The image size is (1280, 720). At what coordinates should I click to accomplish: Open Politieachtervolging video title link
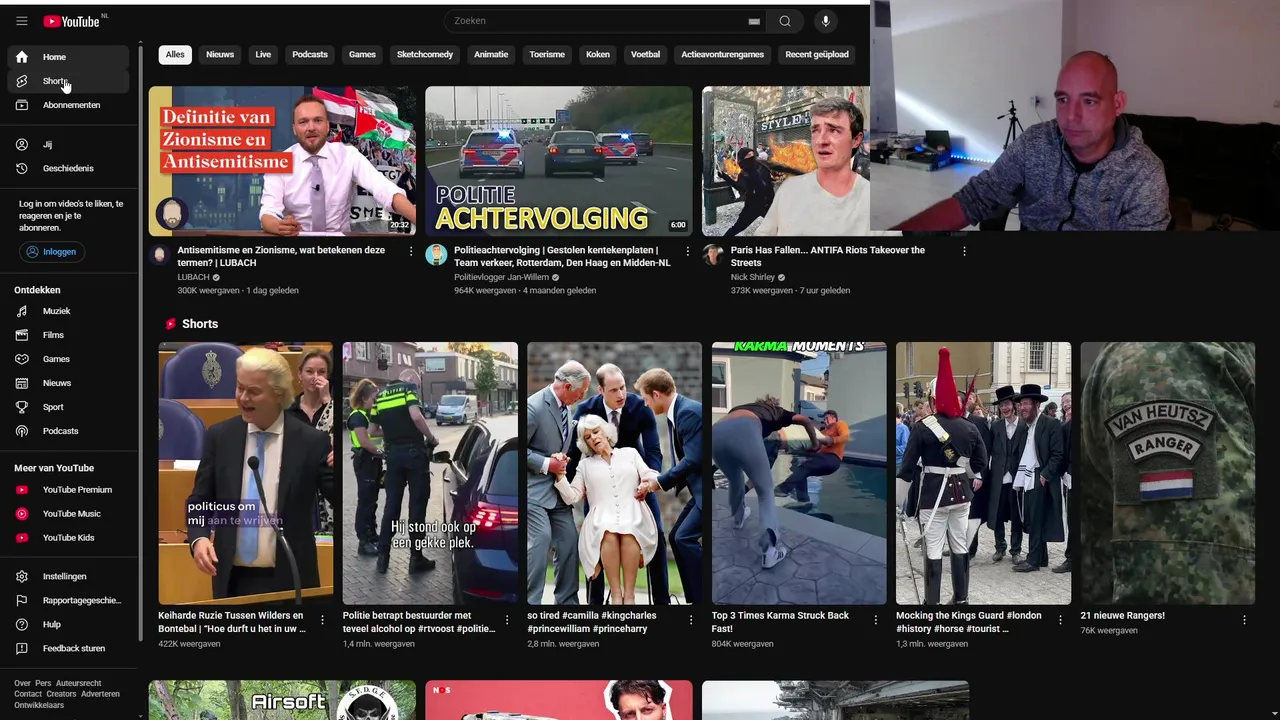[562, 256]
